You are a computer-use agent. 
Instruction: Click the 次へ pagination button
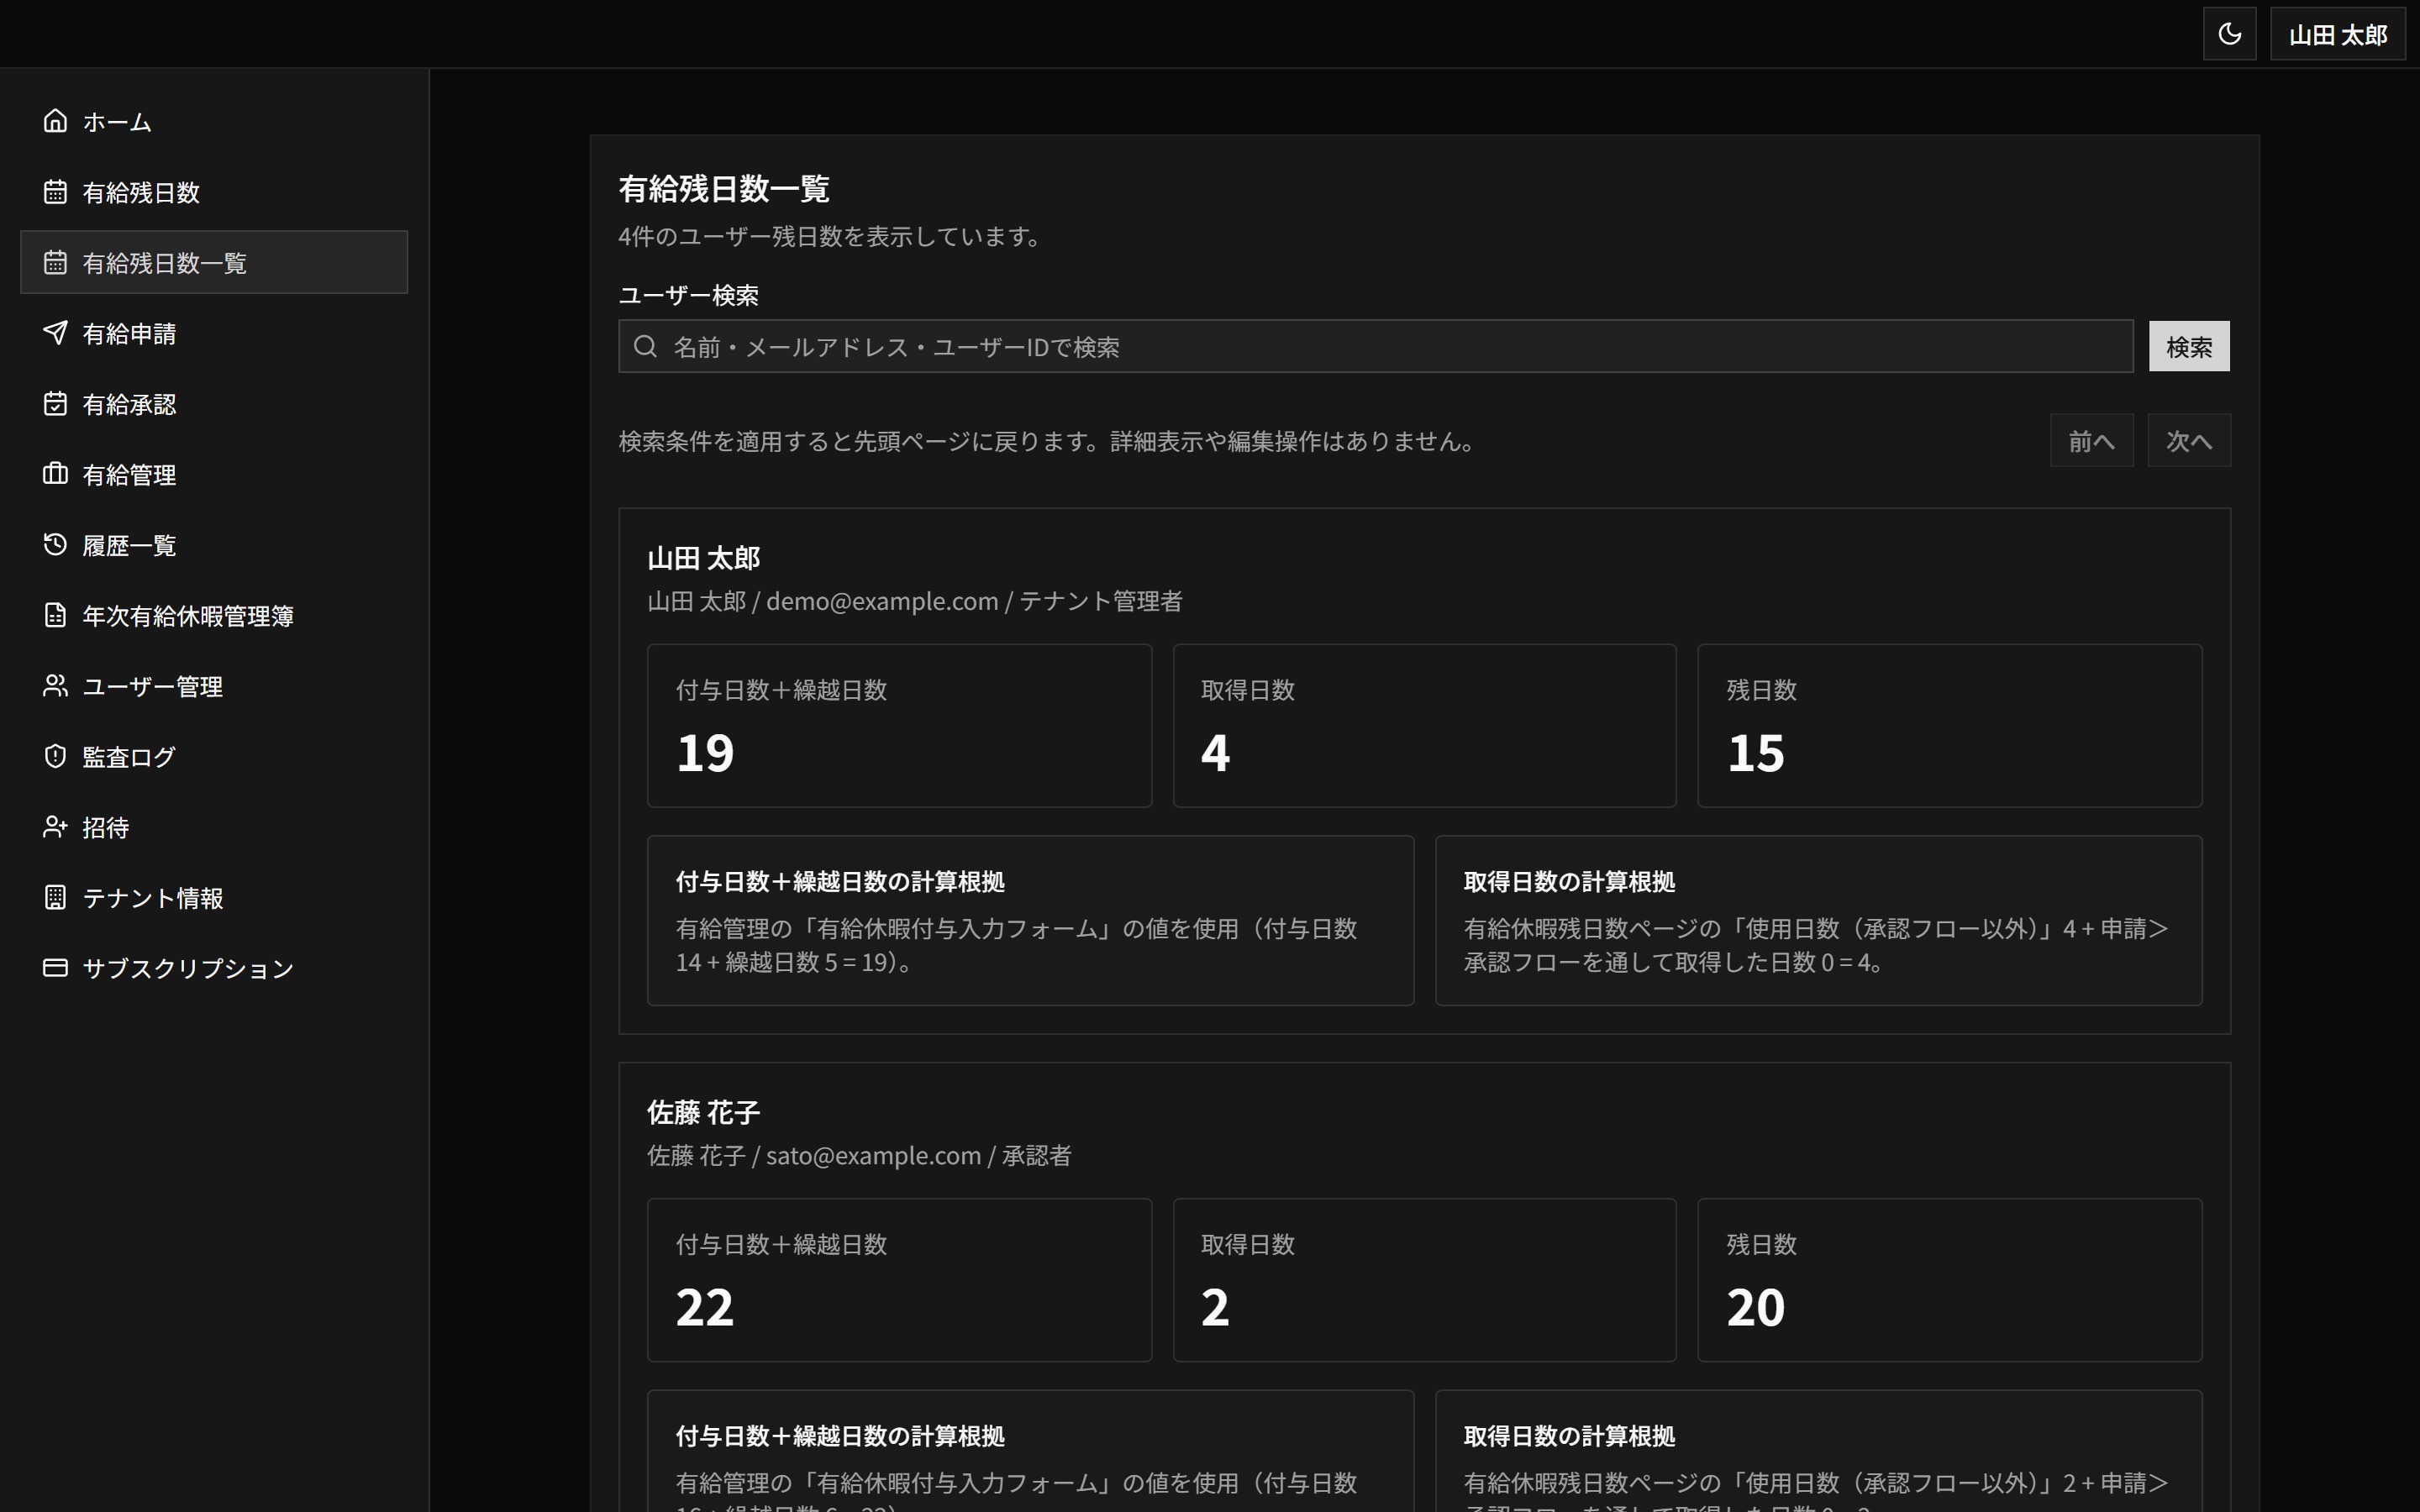click(2189, 440)
